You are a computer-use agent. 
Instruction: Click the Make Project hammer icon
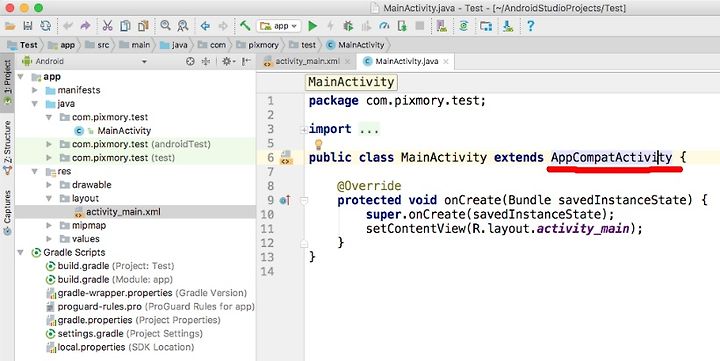[245, 26]
